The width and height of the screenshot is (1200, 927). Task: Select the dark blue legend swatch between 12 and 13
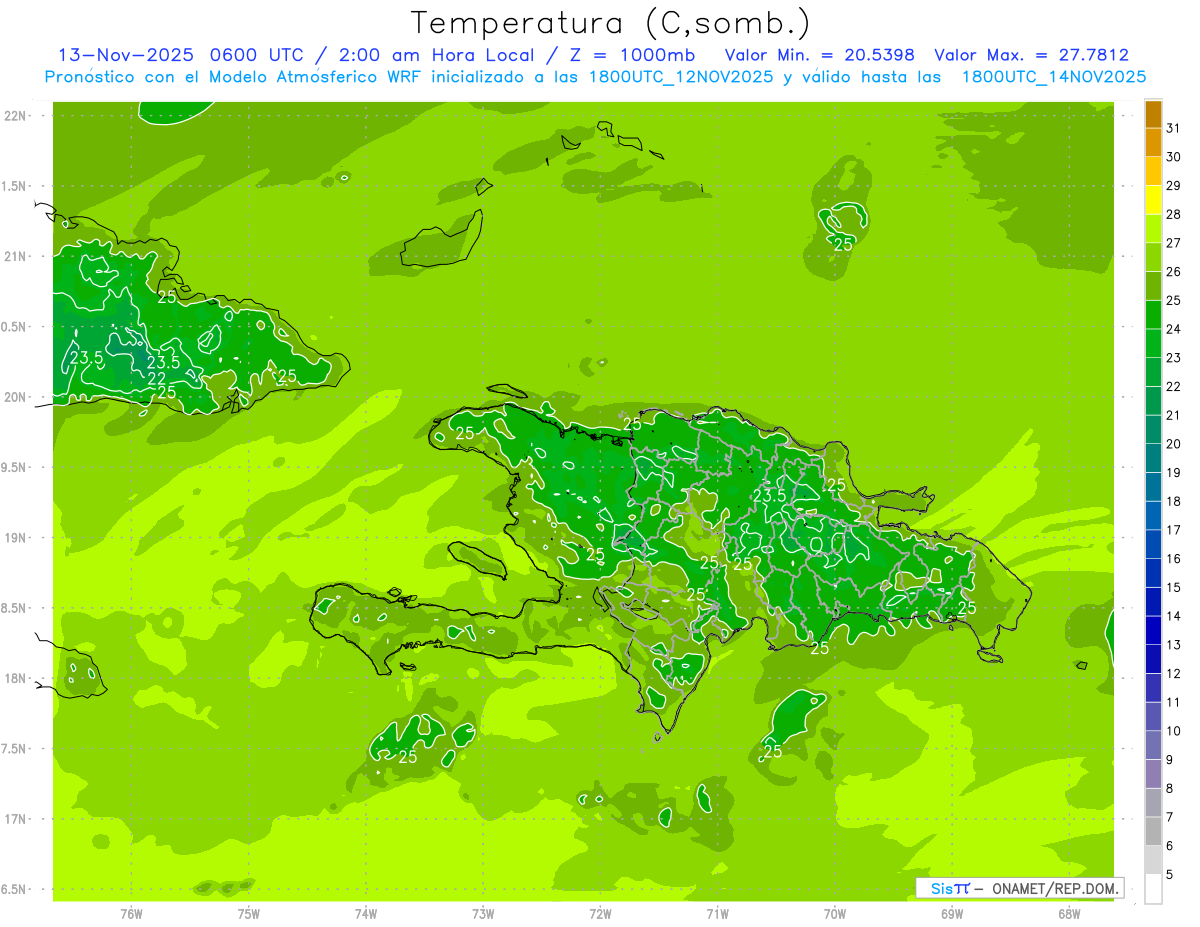click(1153, 659)
